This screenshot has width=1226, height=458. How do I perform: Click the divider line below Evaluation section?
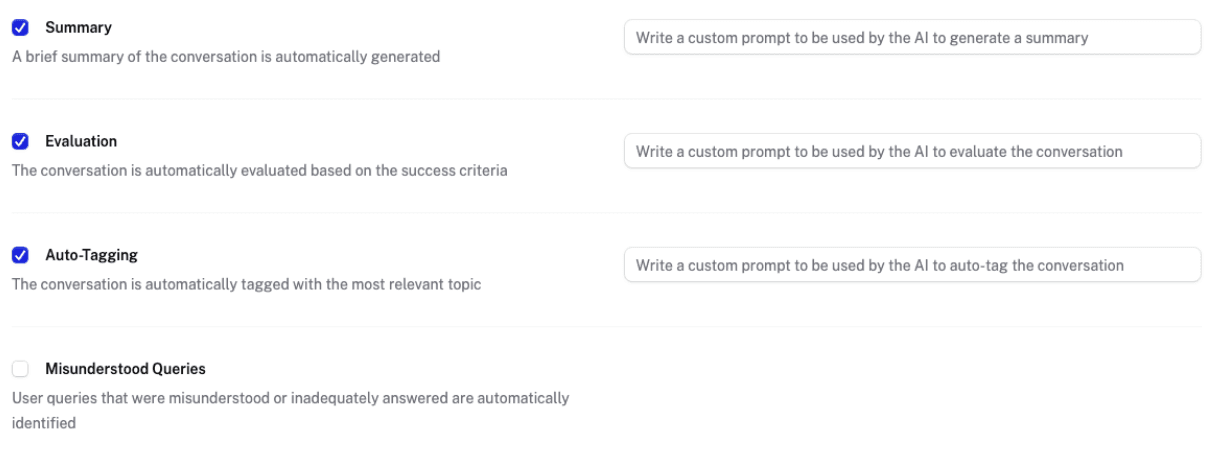(605, 213)
